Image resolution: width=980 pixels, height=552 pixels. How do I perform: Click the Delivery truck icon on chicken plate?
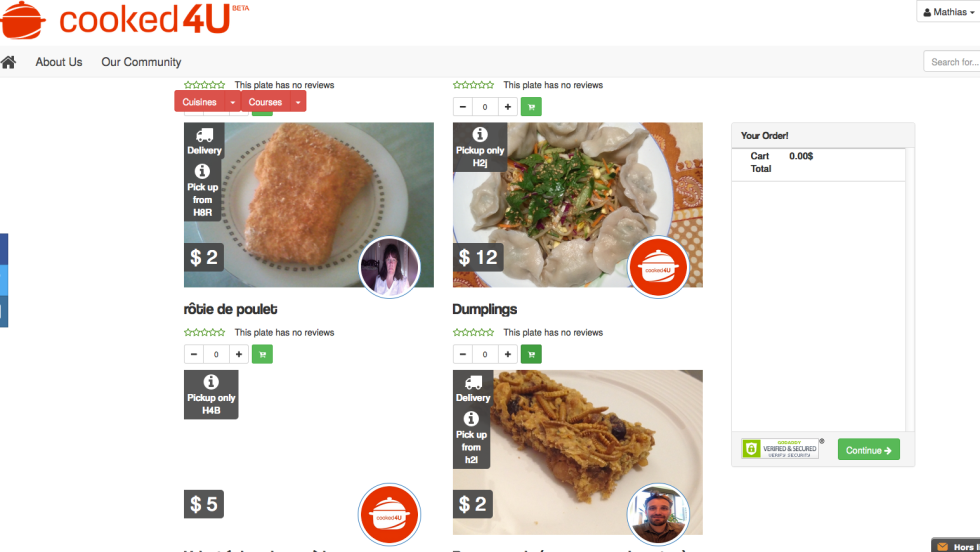[204, 135]
